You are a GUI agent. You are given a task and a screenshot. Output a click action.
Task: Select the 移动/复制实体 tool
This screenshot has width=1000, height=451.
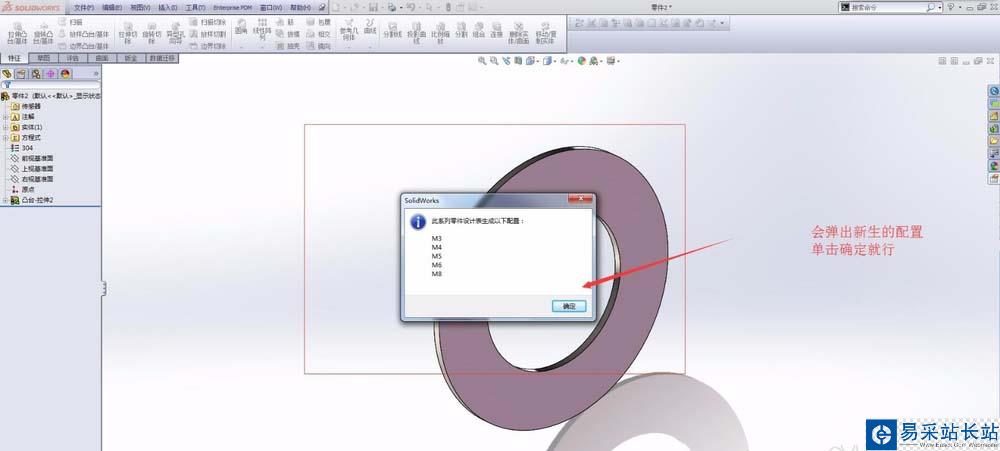[x=545, y=31]
